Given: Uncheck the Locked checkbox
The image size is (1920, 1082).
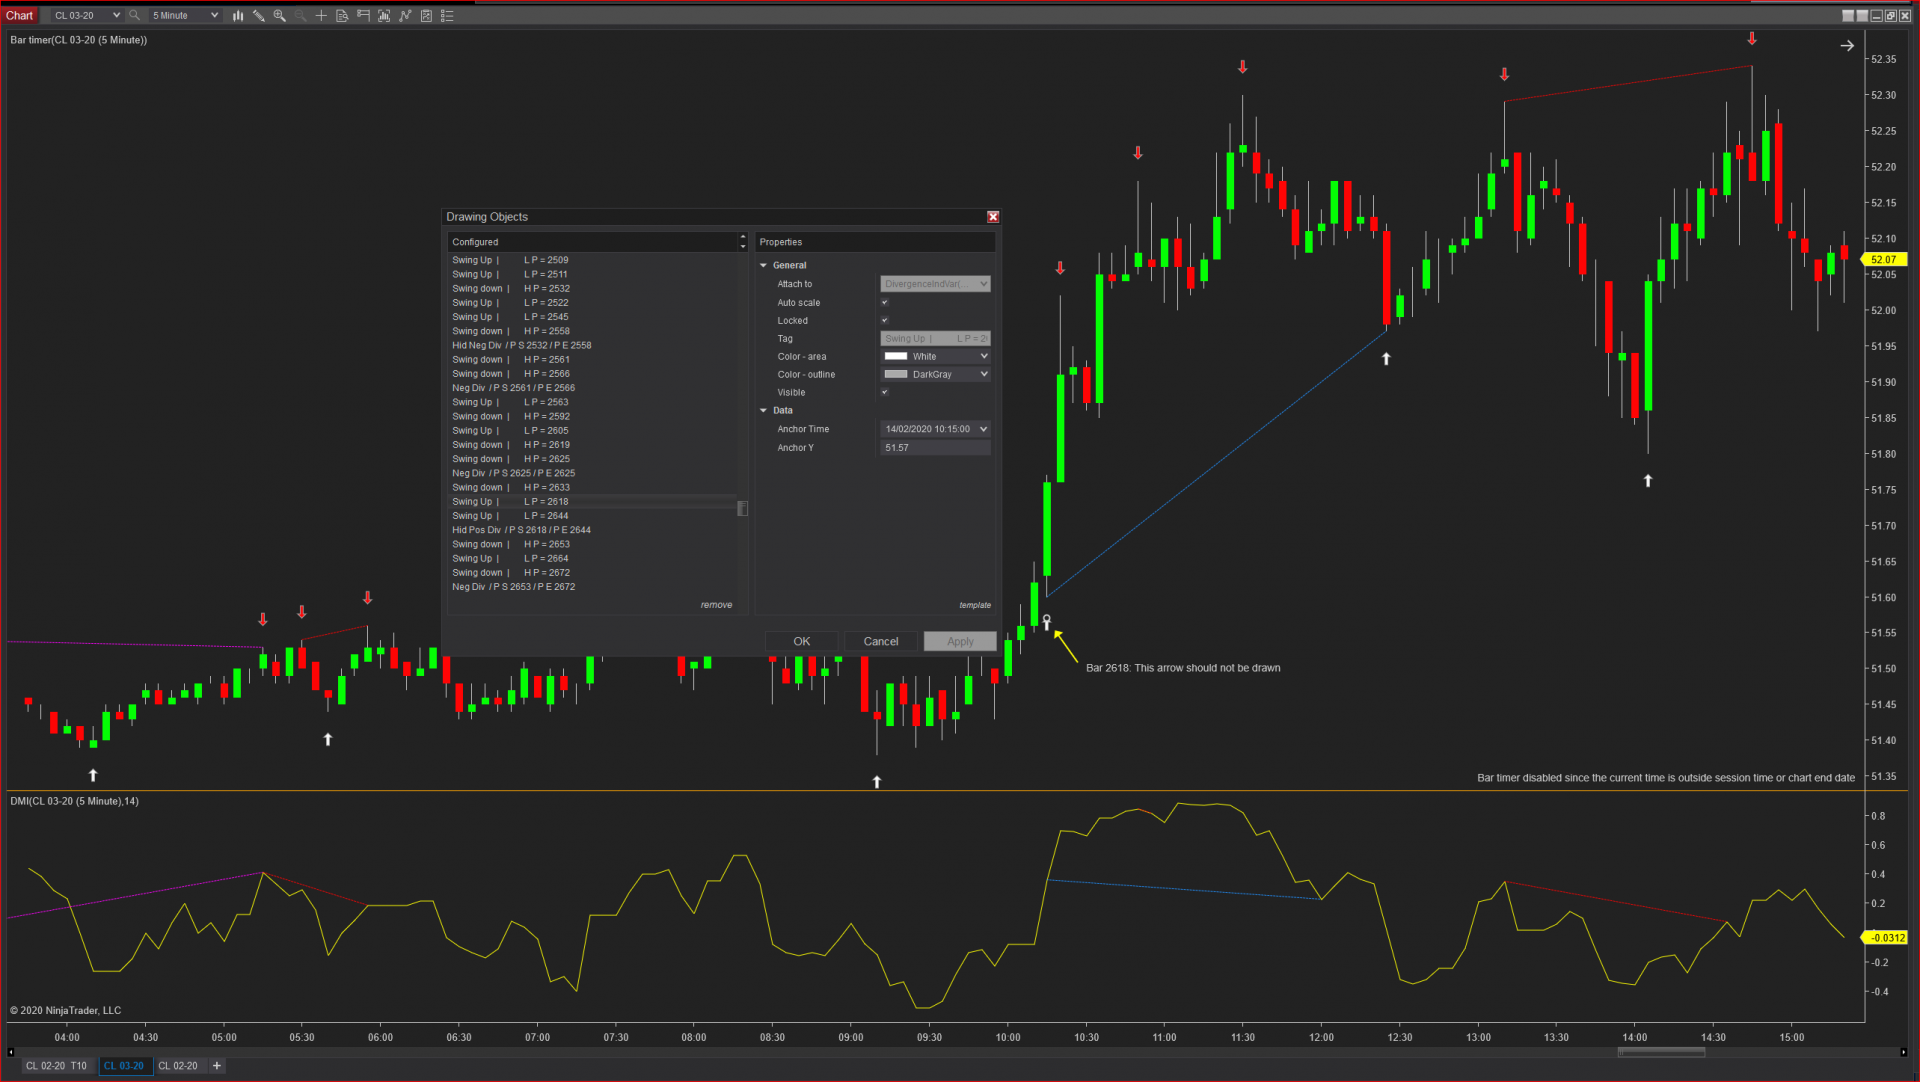Looking at the screenshot, I should pos(884,320).
